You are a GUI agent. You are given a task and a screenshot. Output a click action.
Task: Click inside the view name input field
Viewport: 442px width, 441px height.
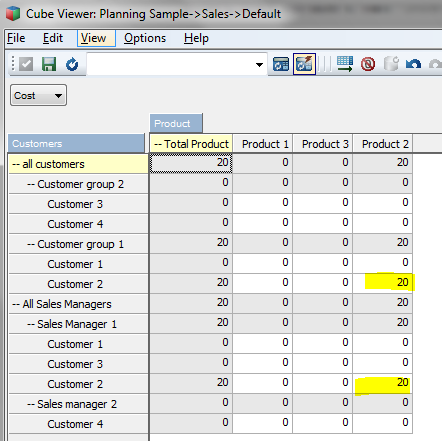coord(170,64)
